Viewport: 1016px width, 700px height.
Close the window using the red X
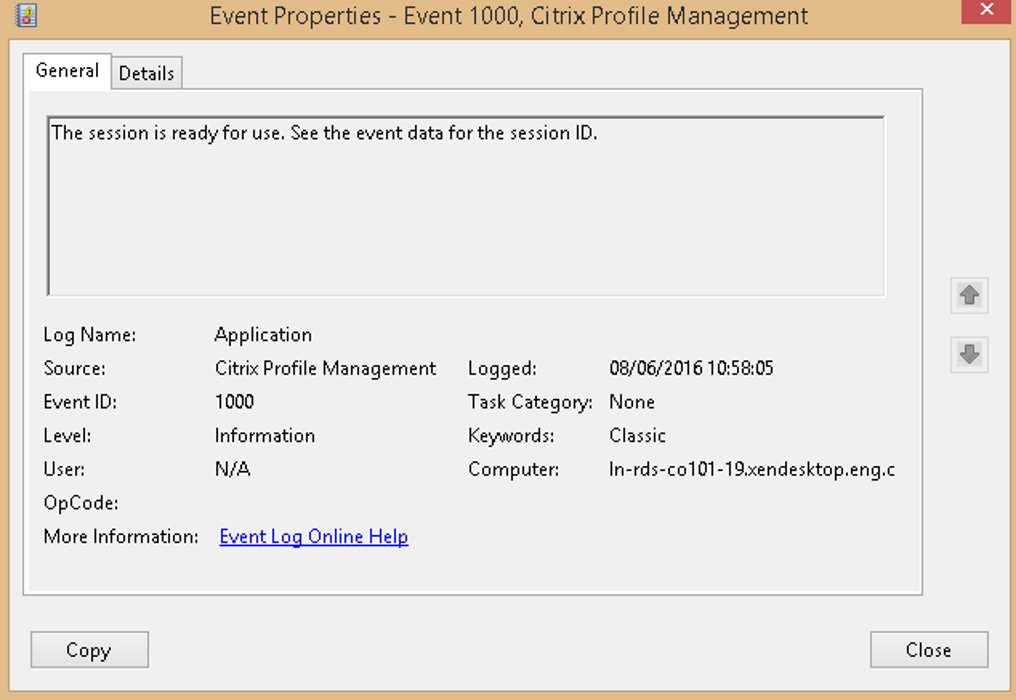[985, 11]
